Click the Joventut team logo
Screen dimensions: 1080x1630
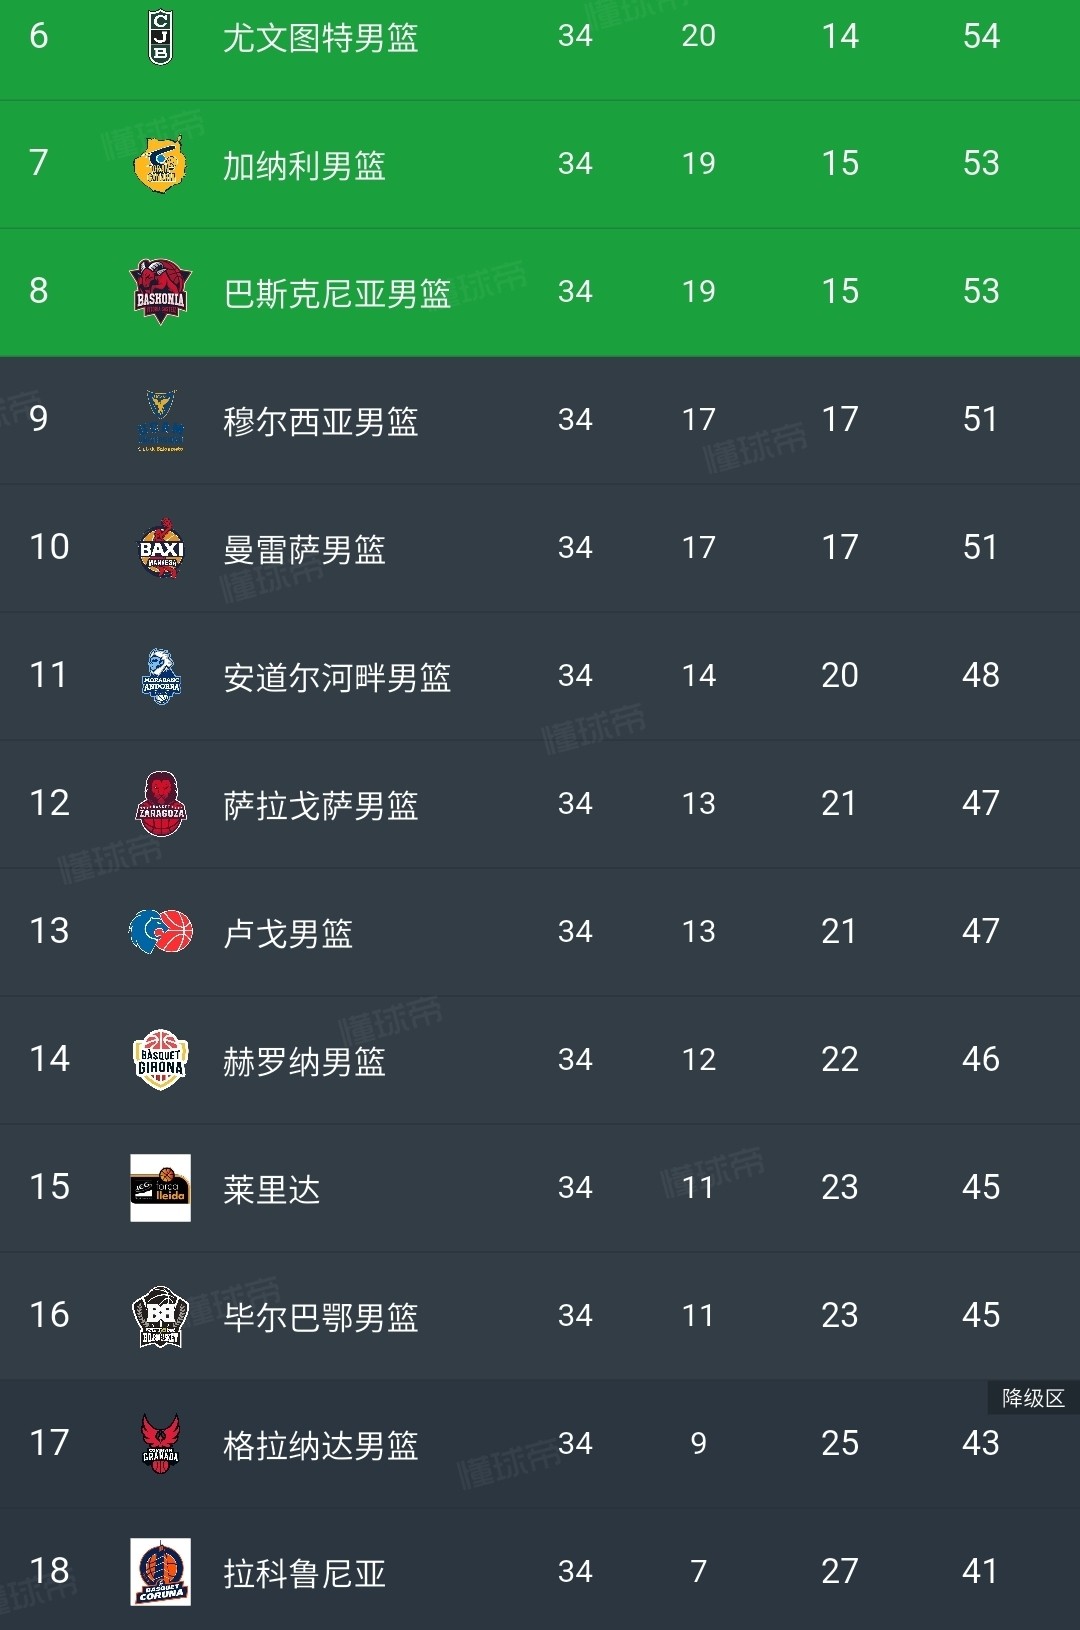160,37
